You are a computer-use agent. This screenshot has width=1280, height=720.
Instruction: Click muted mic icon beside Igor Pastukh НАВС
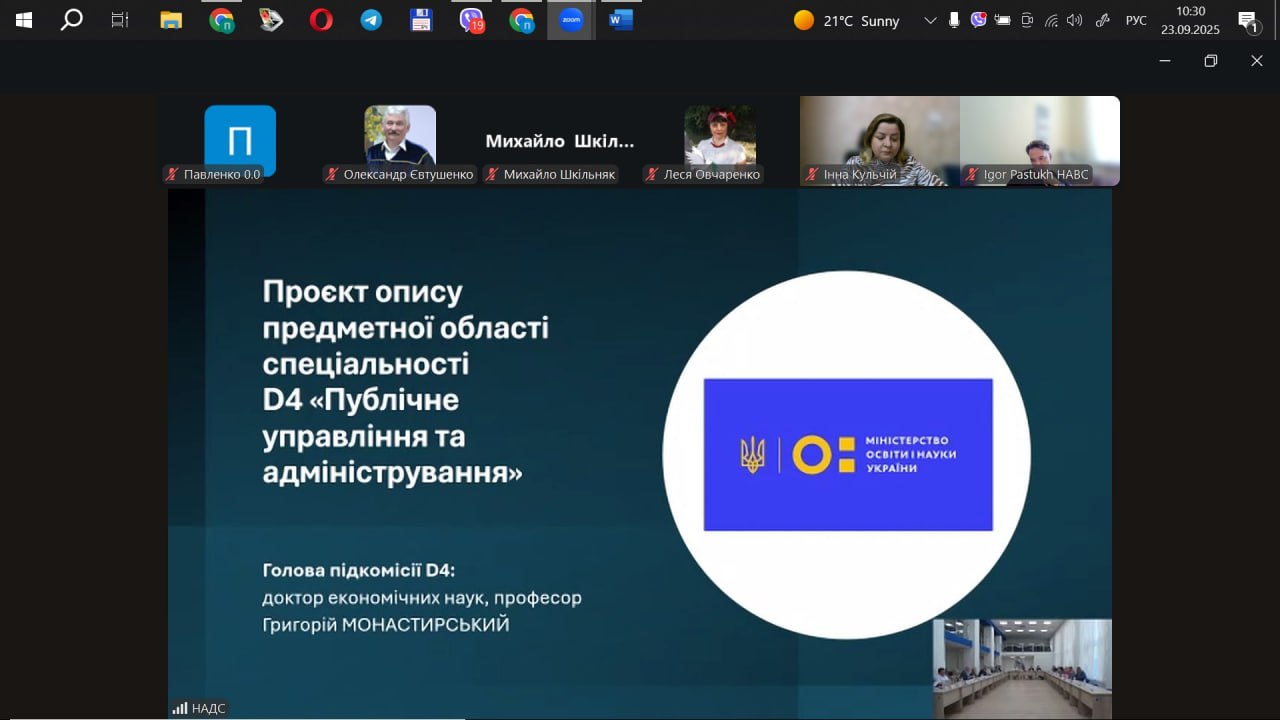pos(973,174)
